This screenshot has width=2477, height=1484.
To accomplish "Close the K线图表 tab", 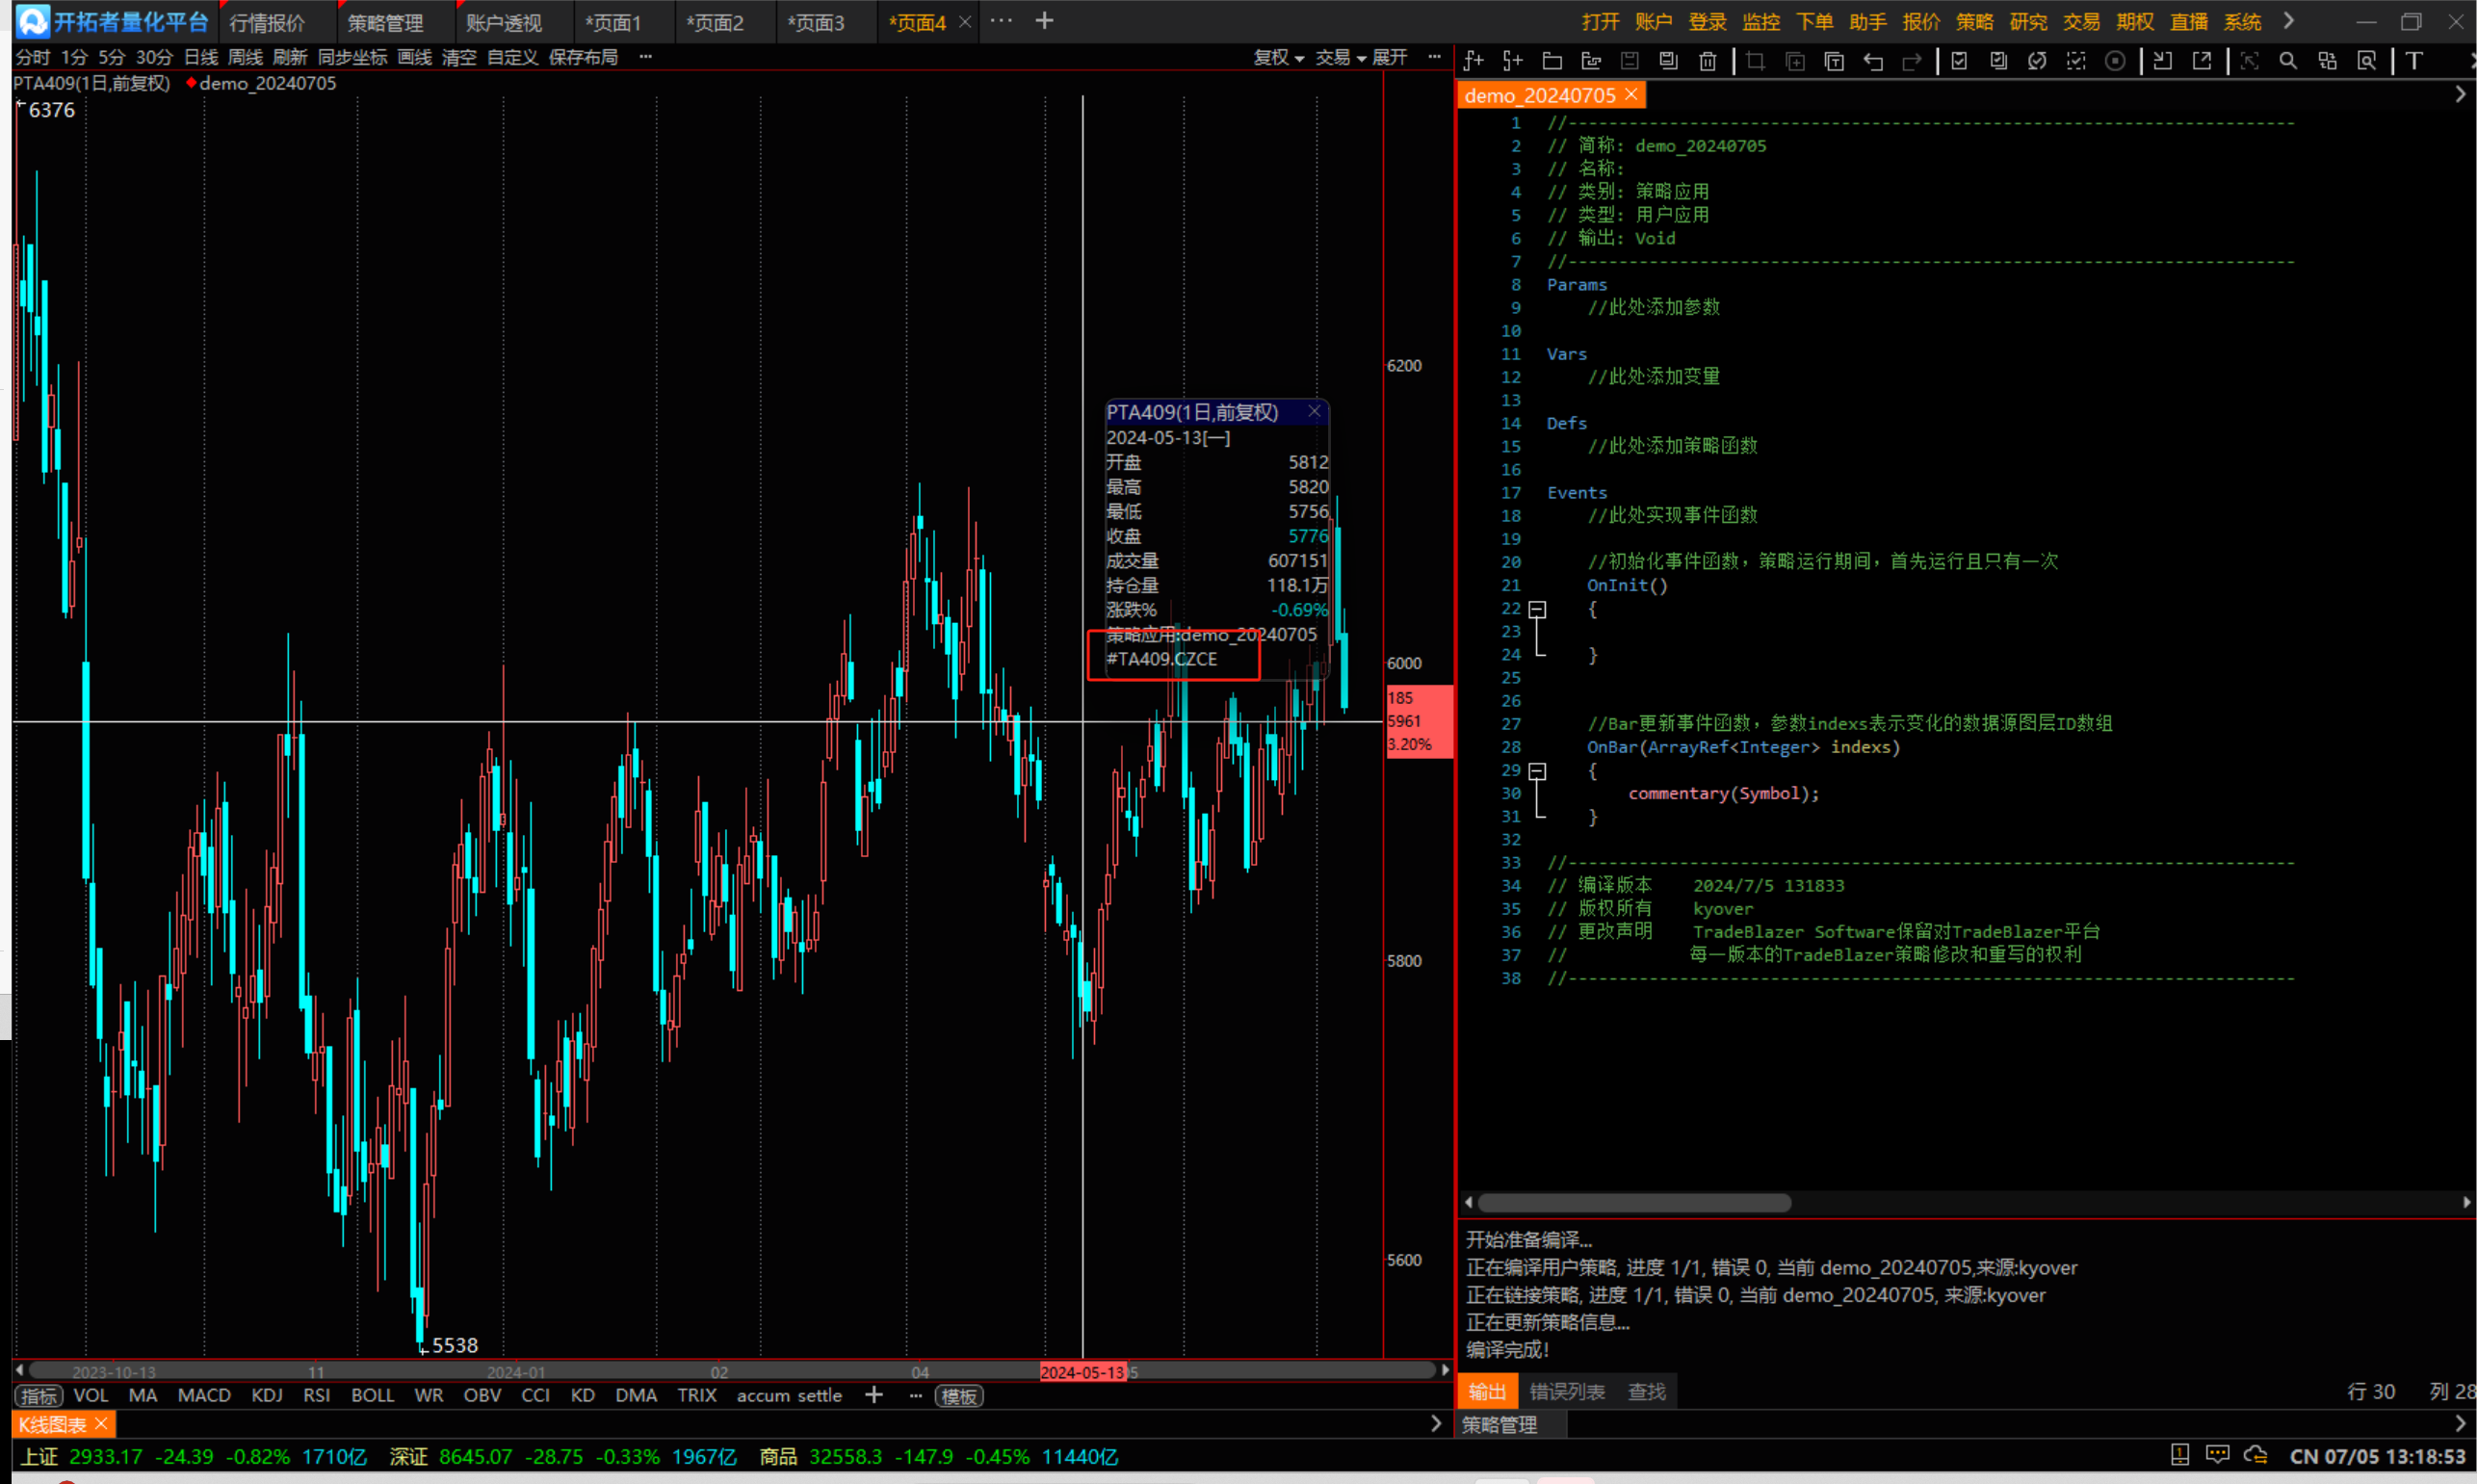I will point(101,1424).
